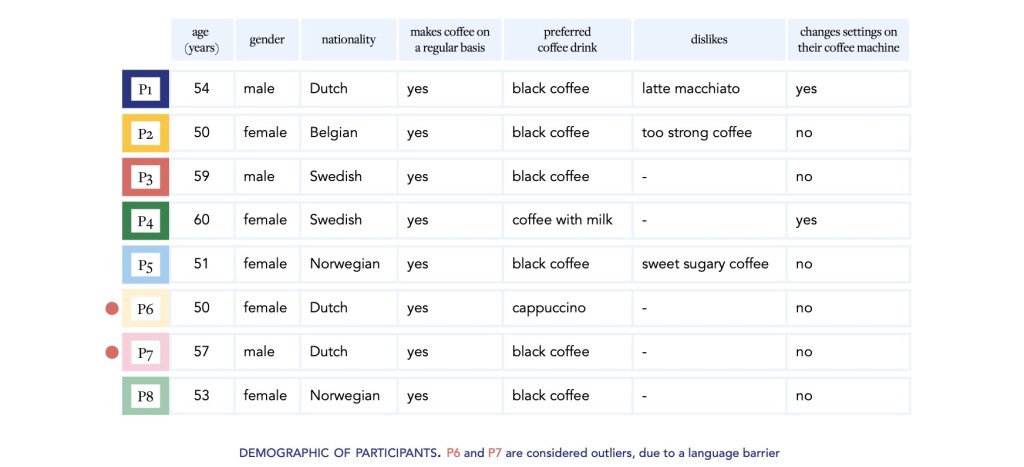
Task: Click the "age (years)" column header
Action: click(202, 40)
